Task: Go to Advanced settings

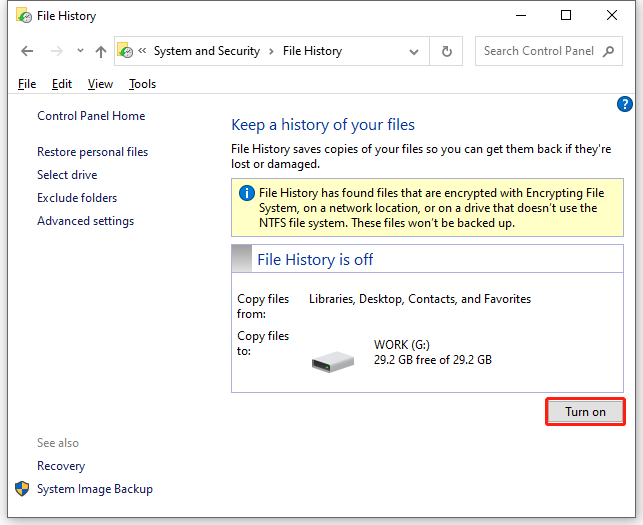Action: 85,221
